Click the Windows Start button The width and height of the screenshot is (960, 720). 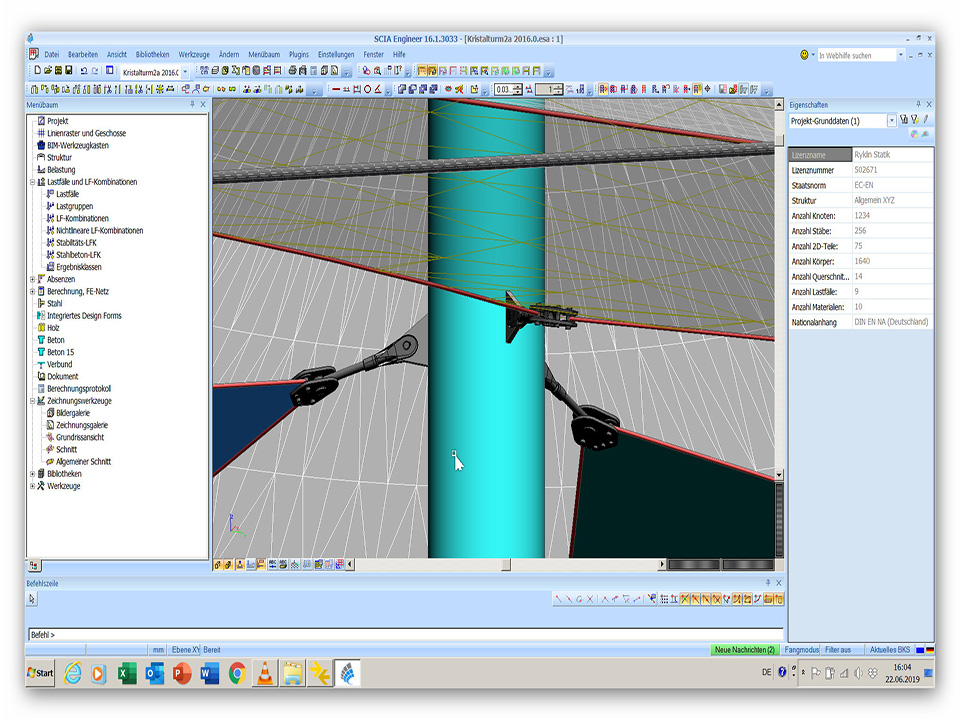pyautogui.click(x=41, y=673)
